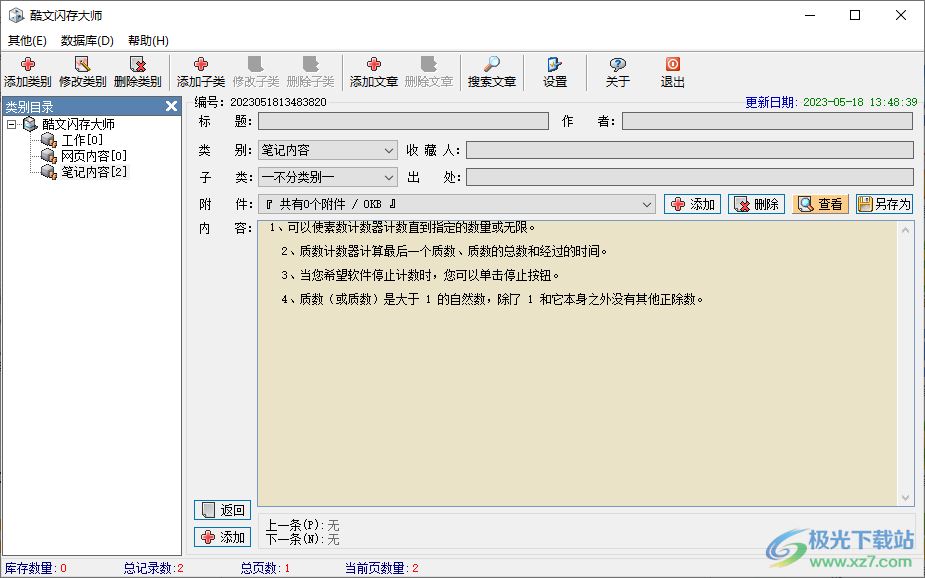Click the 库存数量 status entry
Viewport: 925px width, 578px height.
(x=35, y=569)
